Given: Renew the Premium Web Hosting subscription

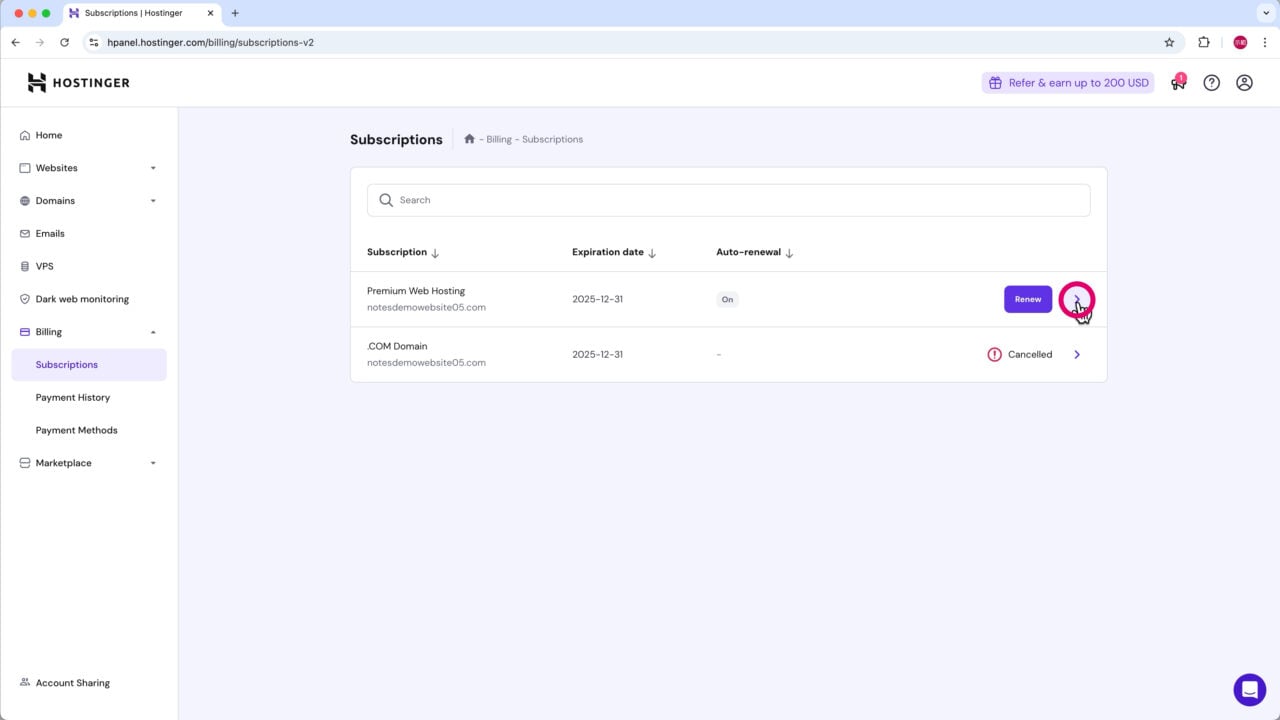Looking at the screenshot, I should coord(1027,299).
